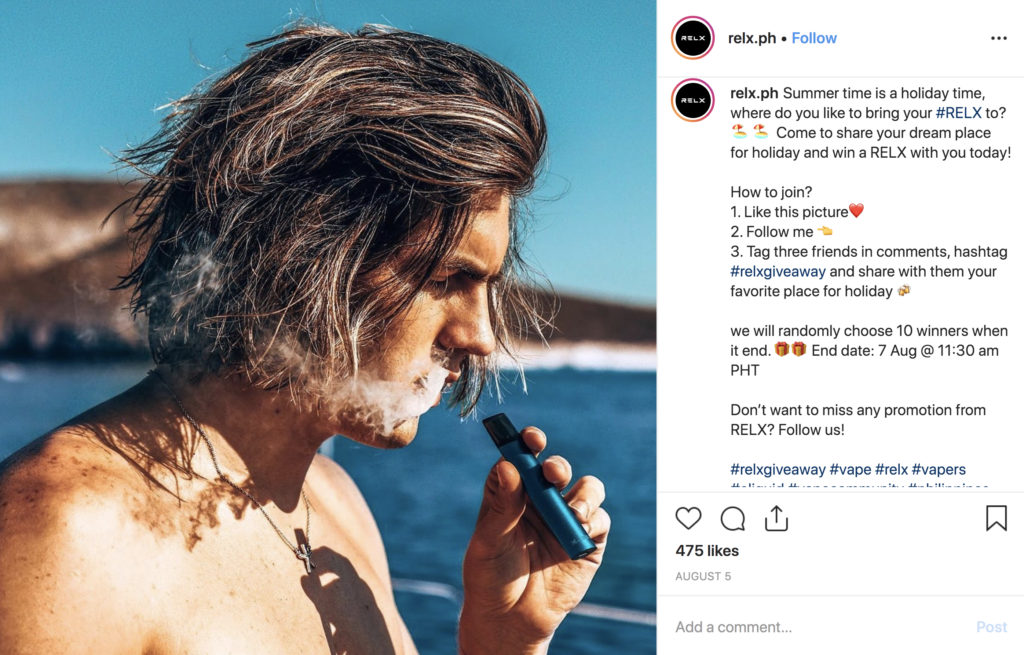Image resolution: width=1024 pixels, height=655 pixels.
Task: Save the post with the bookmark icon
Action: pyautogui.click(x=996, y=518)
